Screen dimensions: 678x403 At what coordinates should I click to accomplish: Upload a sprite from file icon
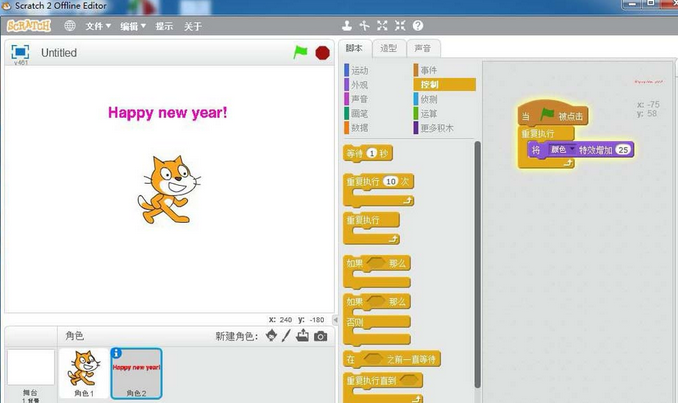pos(303,336)
